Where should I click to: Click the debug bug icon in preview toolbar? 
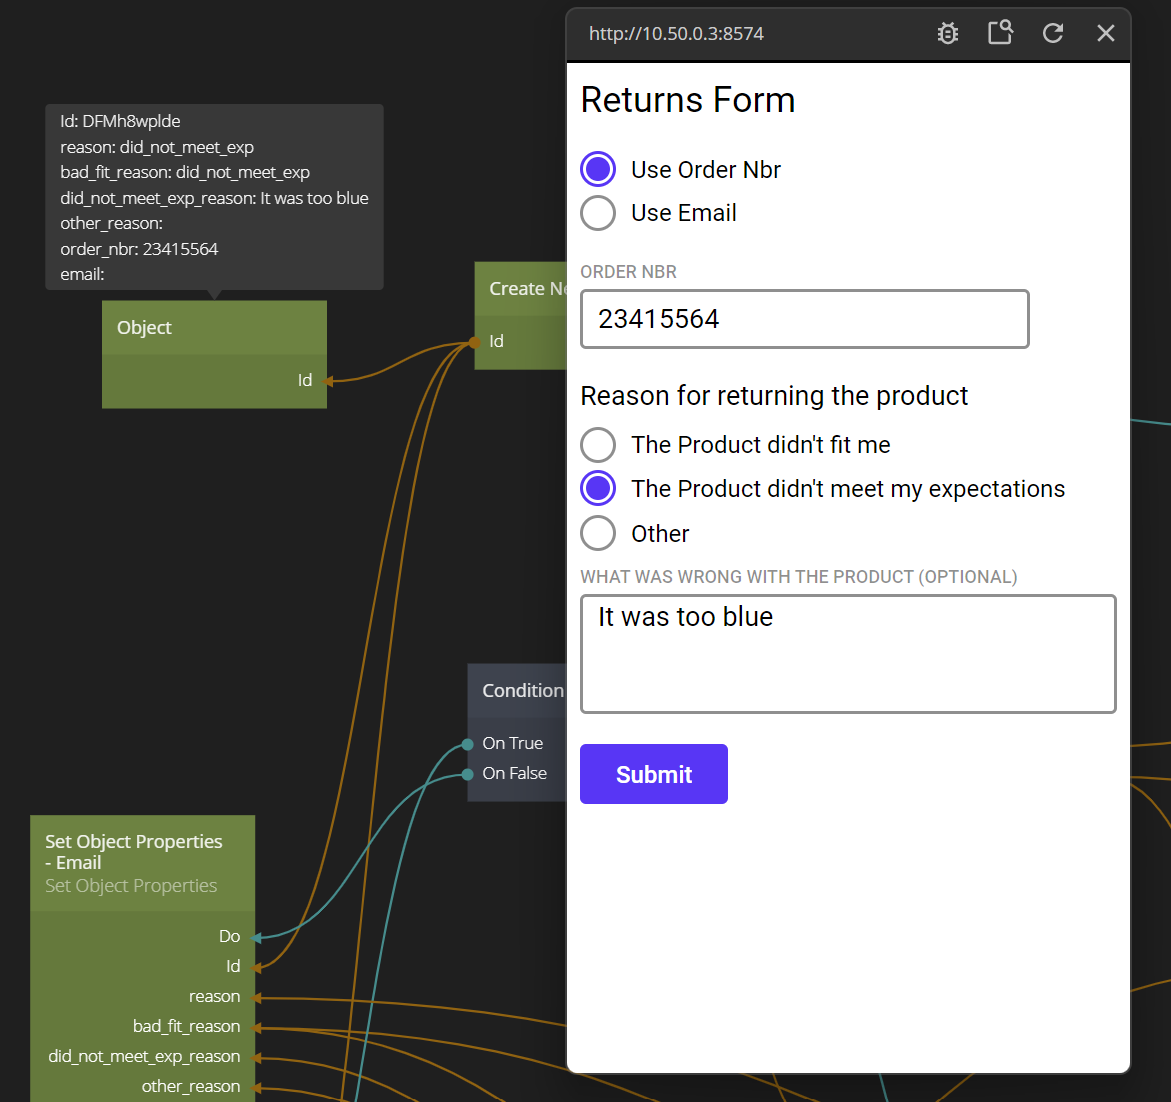click(x=948, y=33)
